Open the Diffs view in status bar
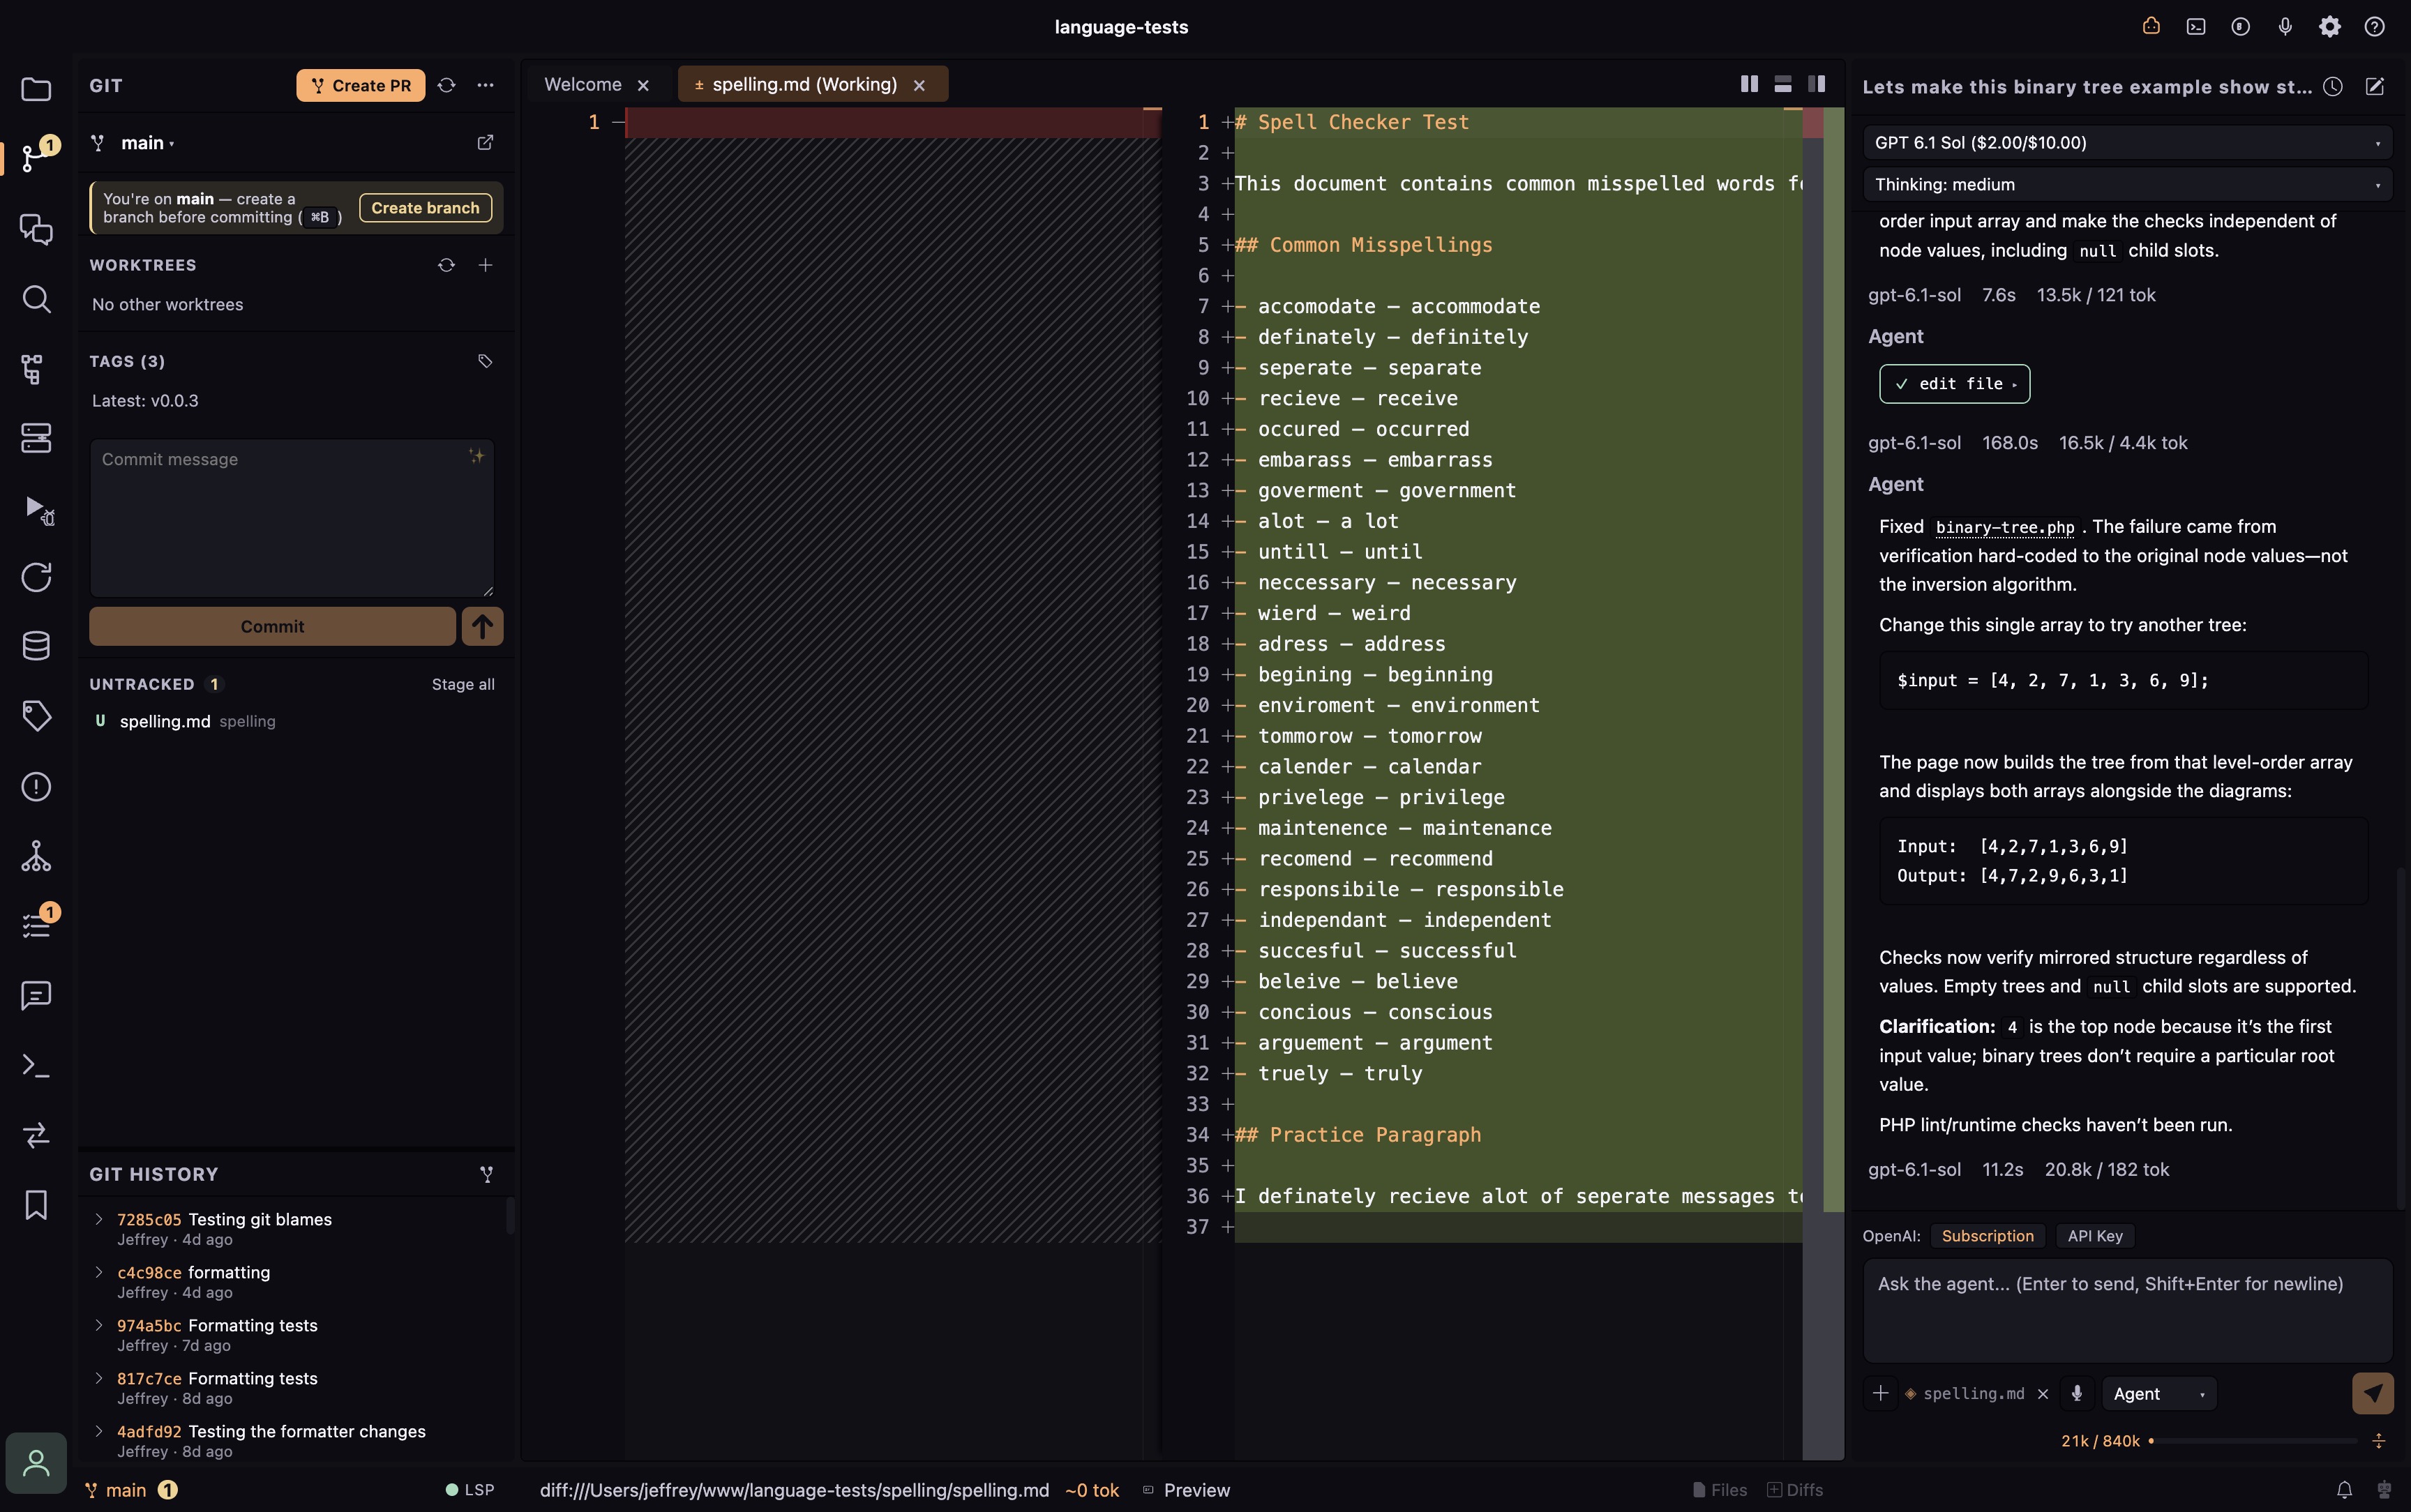Screen dimensions: 2411x1512 (x=1795, y=1490)
